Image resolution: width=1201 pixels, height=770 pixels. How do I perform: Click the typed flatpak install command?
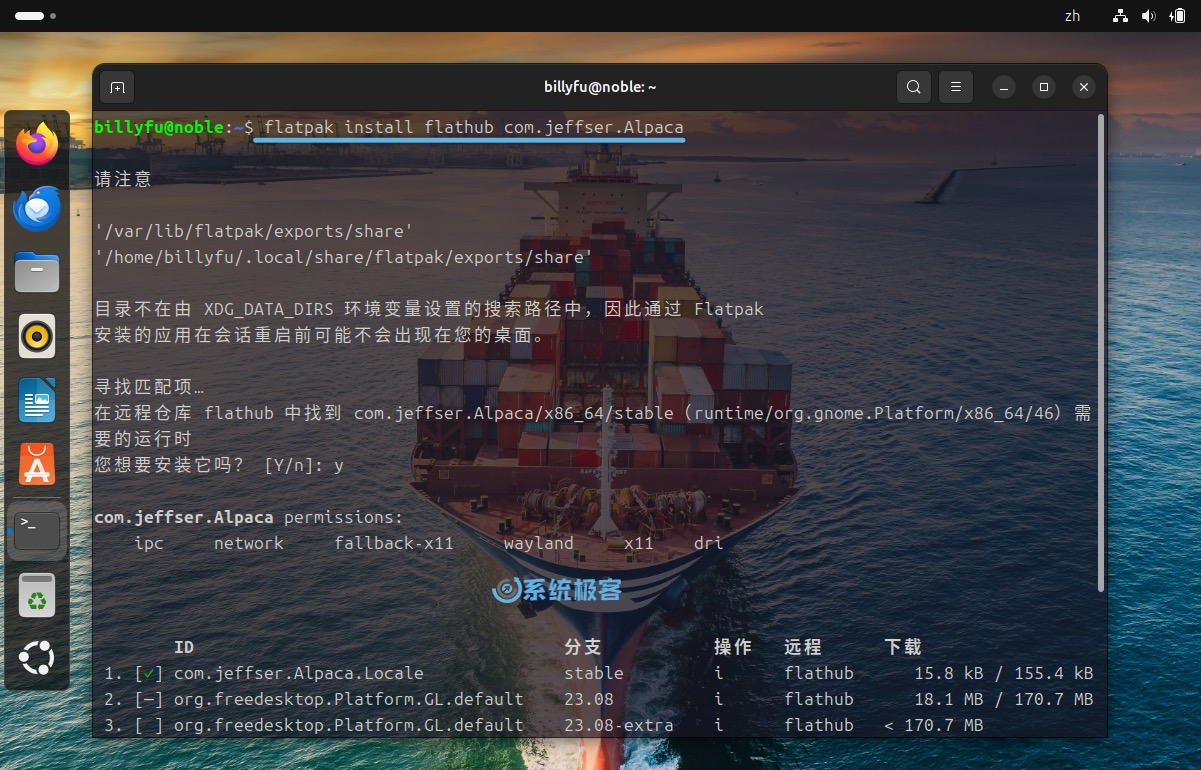[474, 127]
